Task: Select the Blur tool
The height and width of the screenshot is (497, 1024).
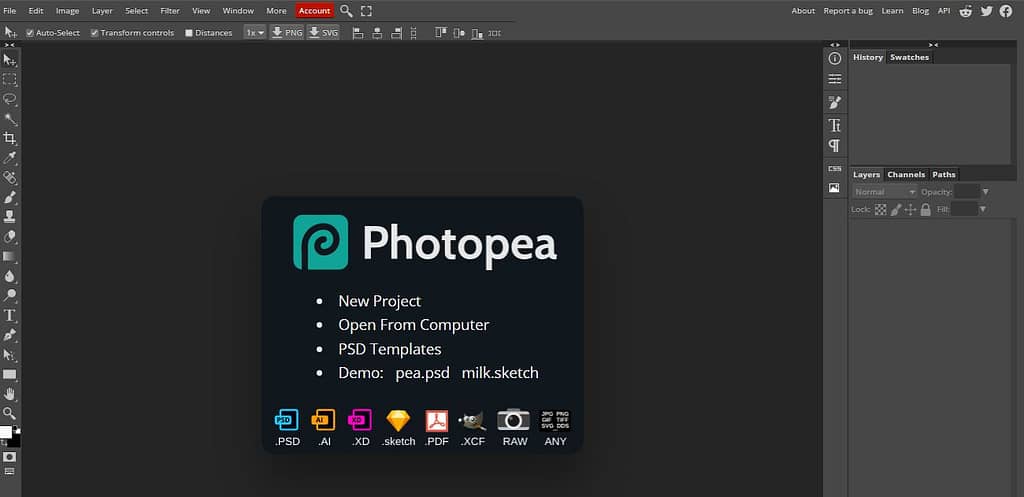Action: coord(10,276)
